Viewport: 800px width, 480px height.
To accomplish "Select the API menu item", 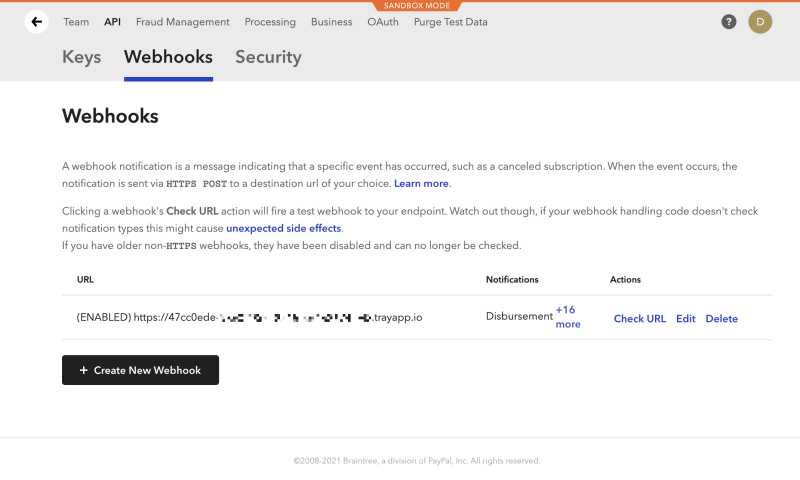I will pos(113,22).
